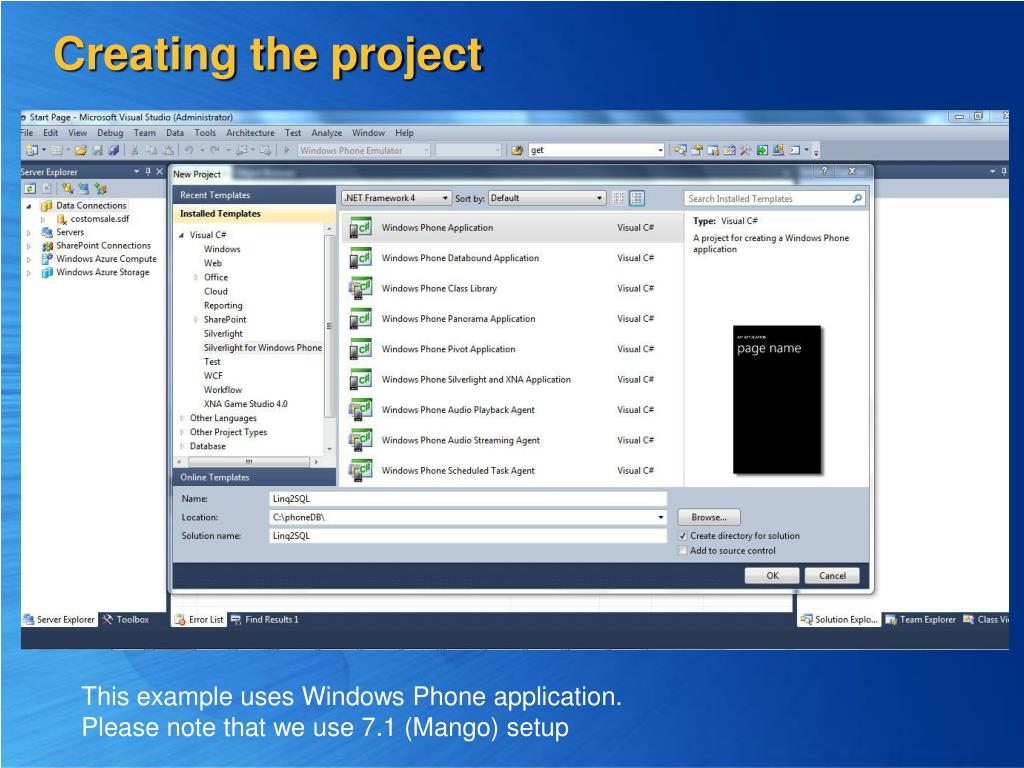The image size is (1024, 768).
Task: Open the Tools menu
Action: point(205,133)
